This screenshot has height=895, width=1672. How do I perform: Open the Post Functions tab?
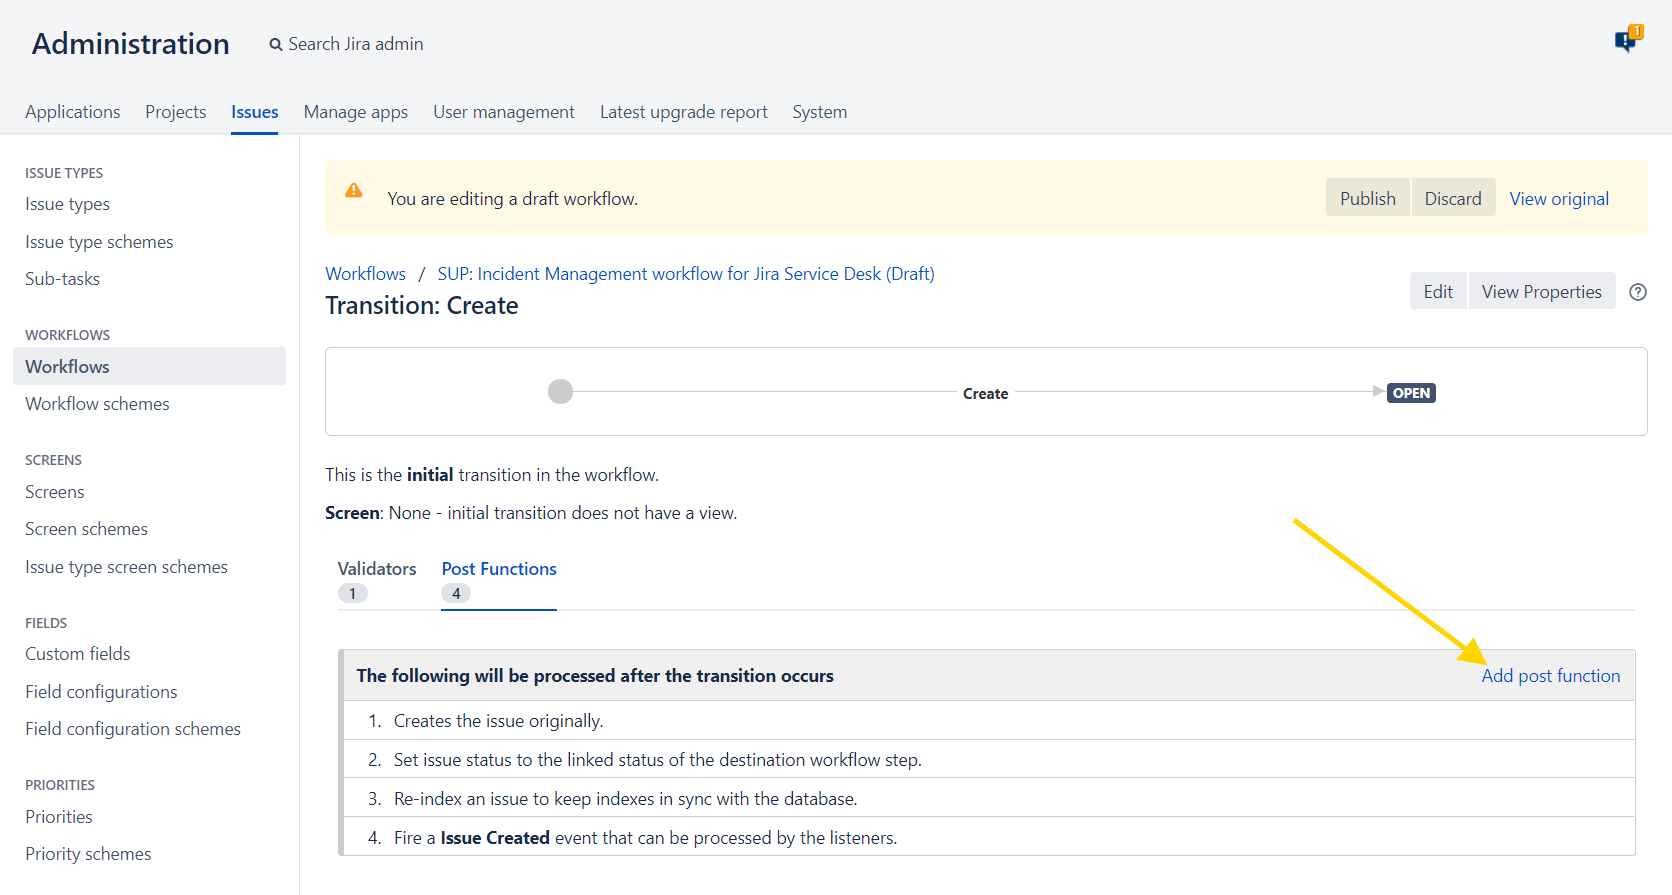[x=498, y=569]
